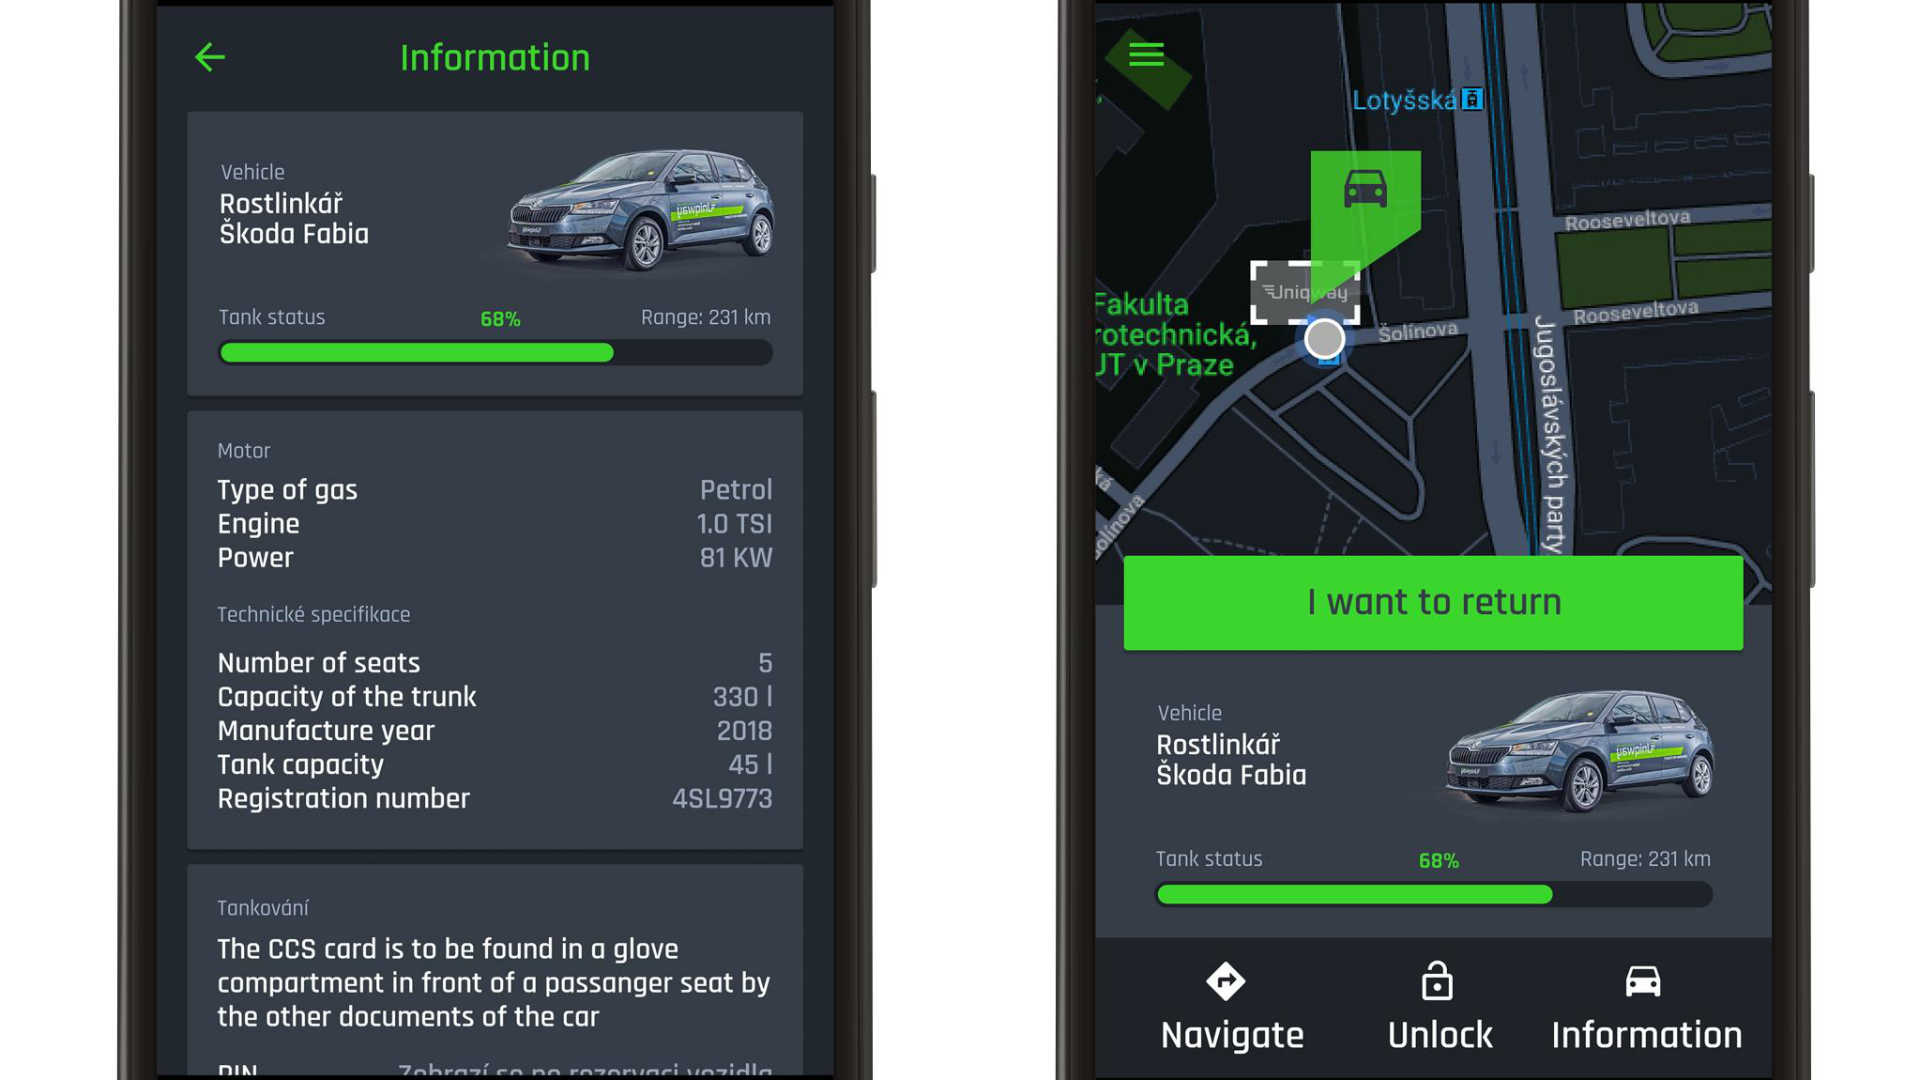
Task: Select the Information tab in bottom bar
Action: click(1644, 1006)
